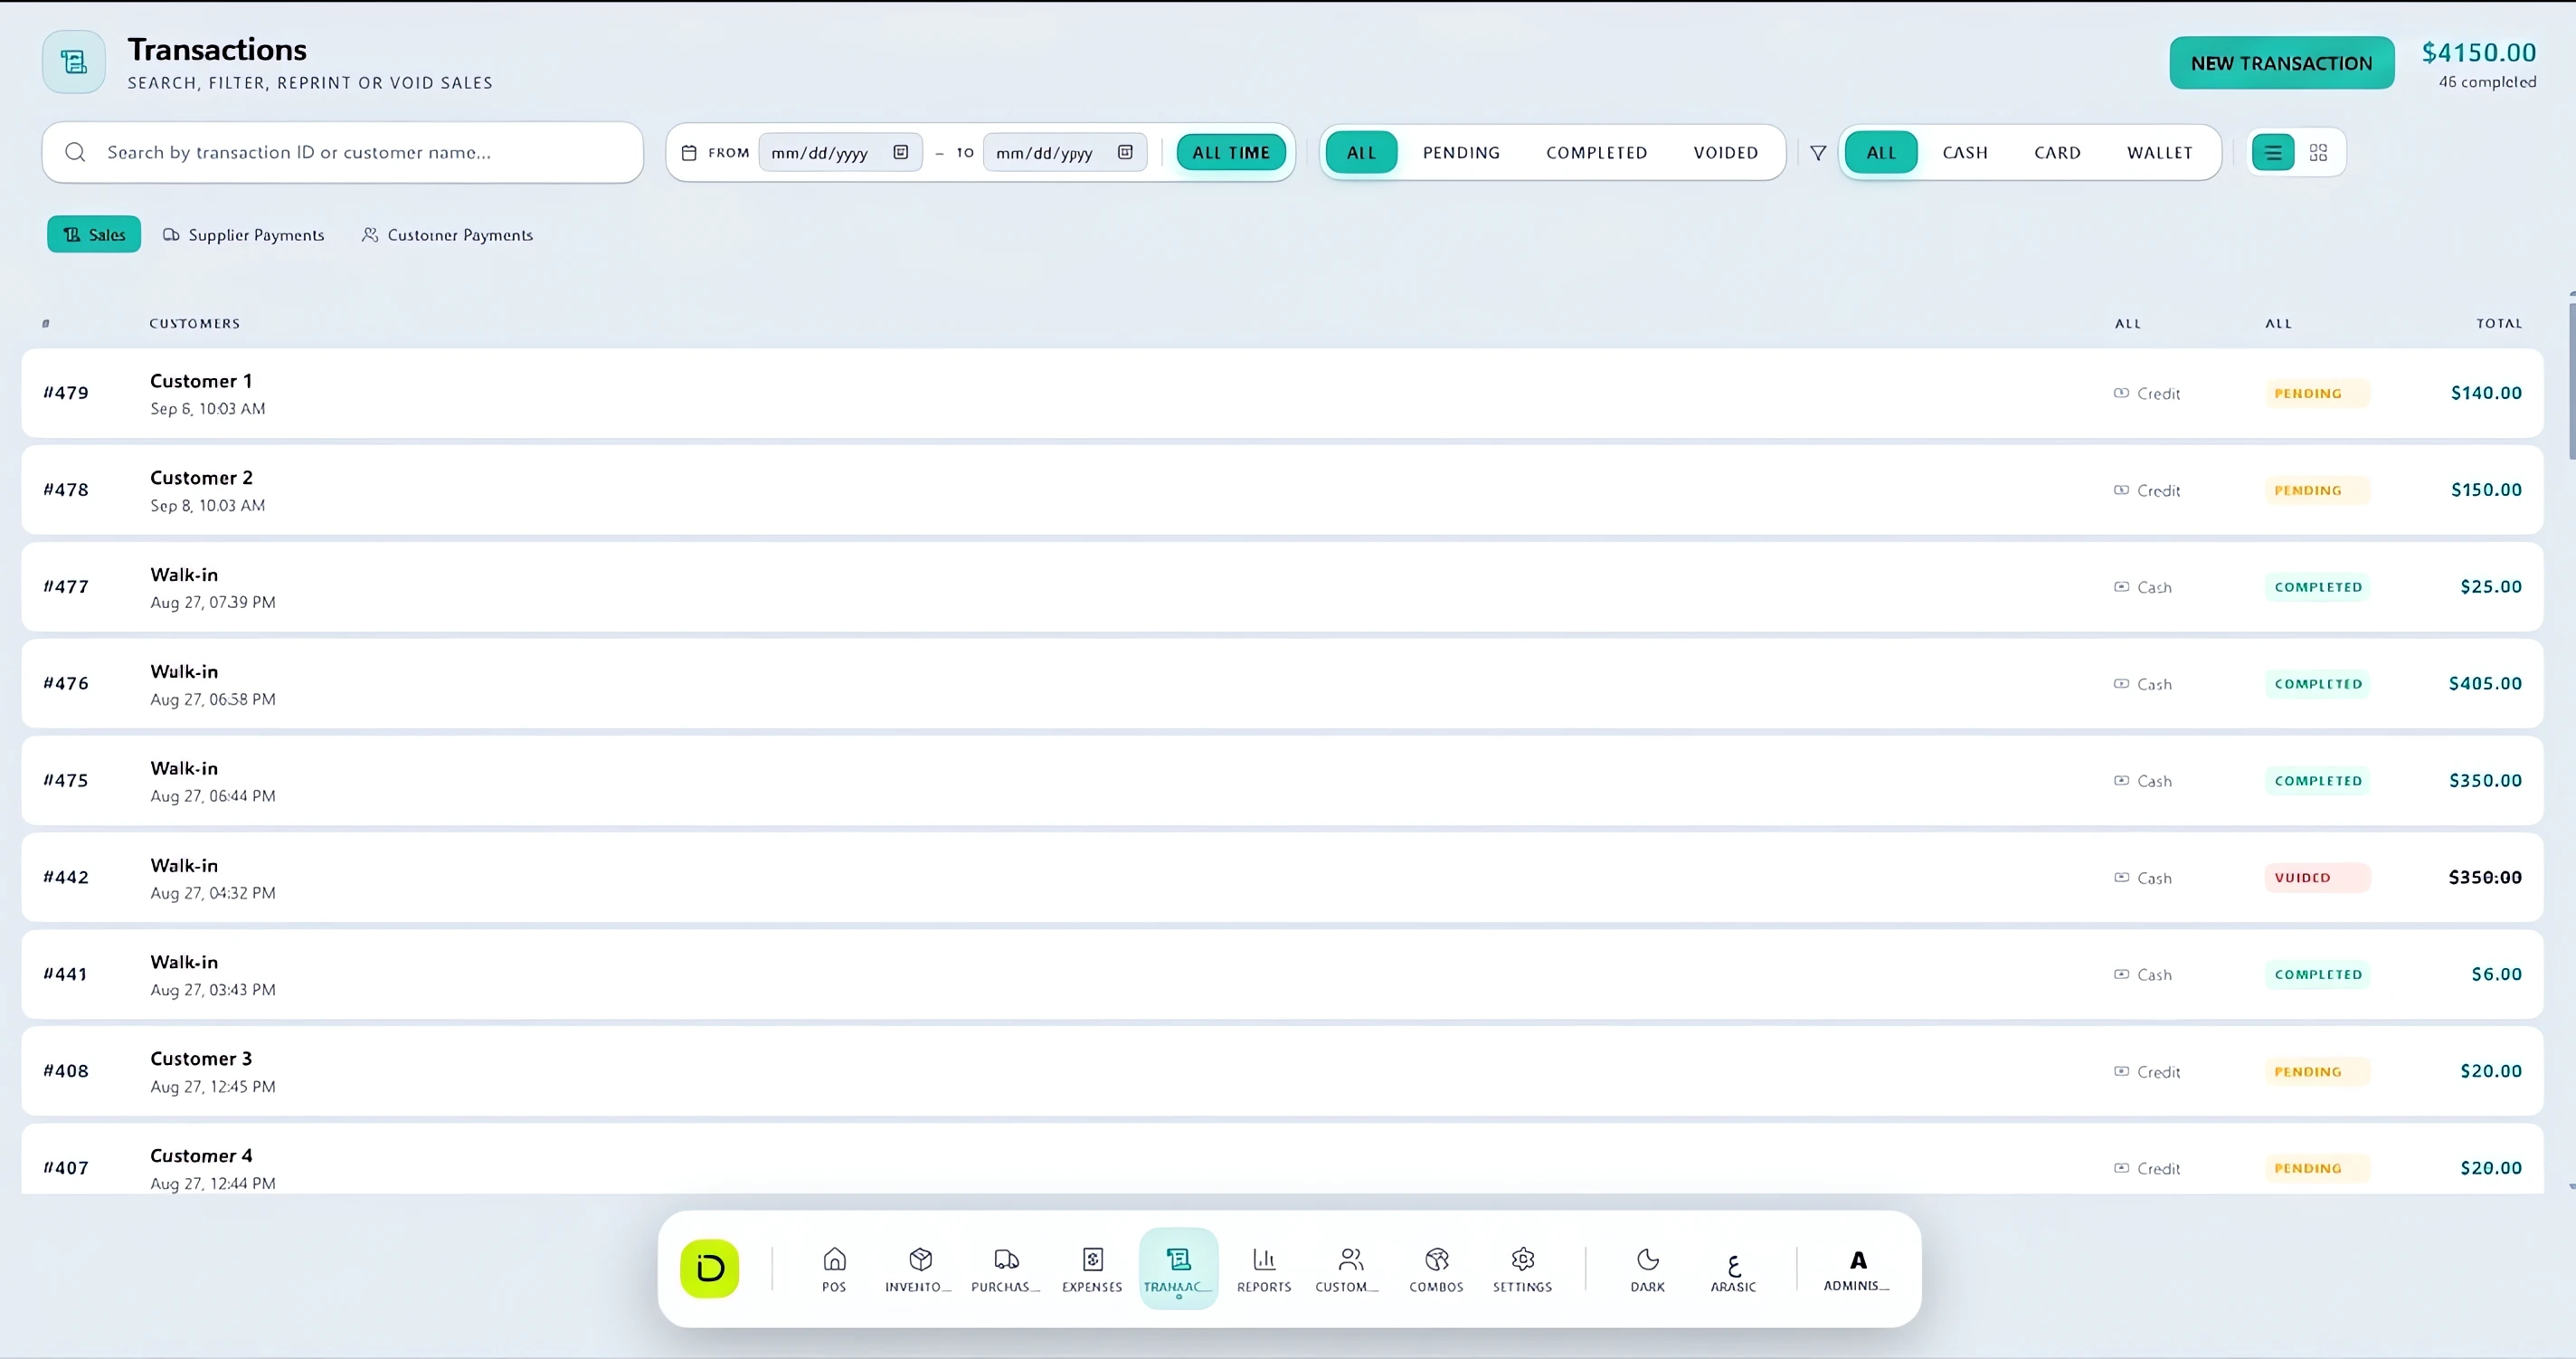The image size is (2576, 1359).
Task: Switch to Customer Payments tab
Action: pyautogui.click(x=447, y=234)
